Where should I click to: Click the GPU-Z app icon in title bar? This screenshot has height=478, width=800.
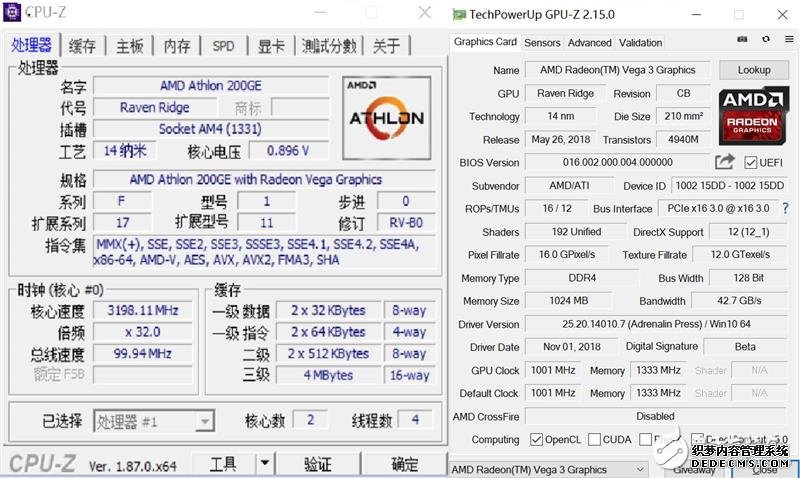[x=459, y=14]
